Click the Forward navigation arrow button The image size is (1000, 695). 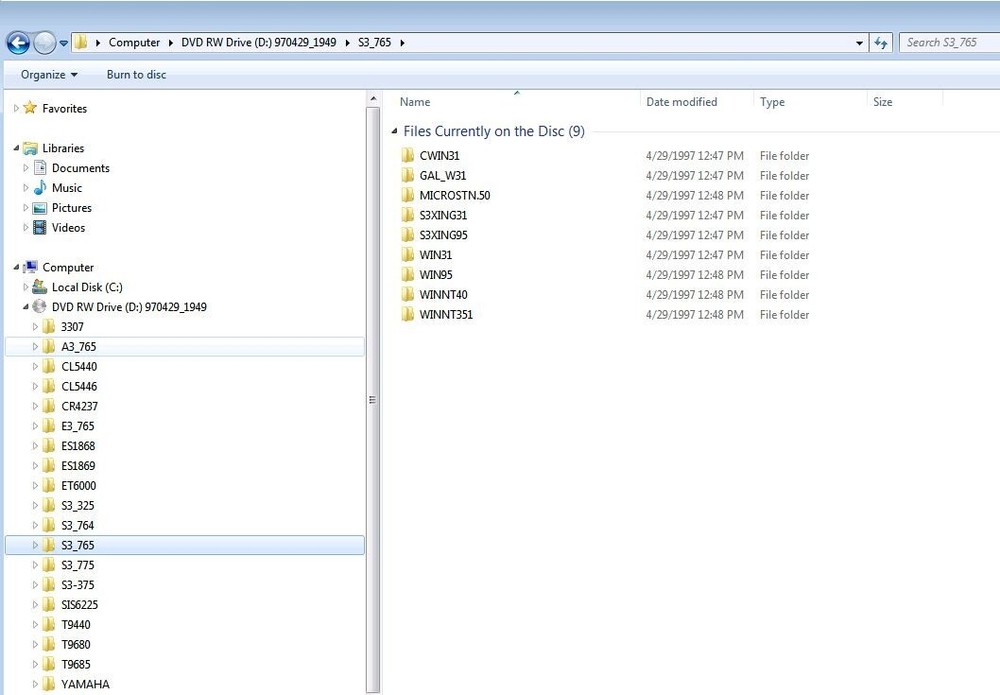pos(44,43)
